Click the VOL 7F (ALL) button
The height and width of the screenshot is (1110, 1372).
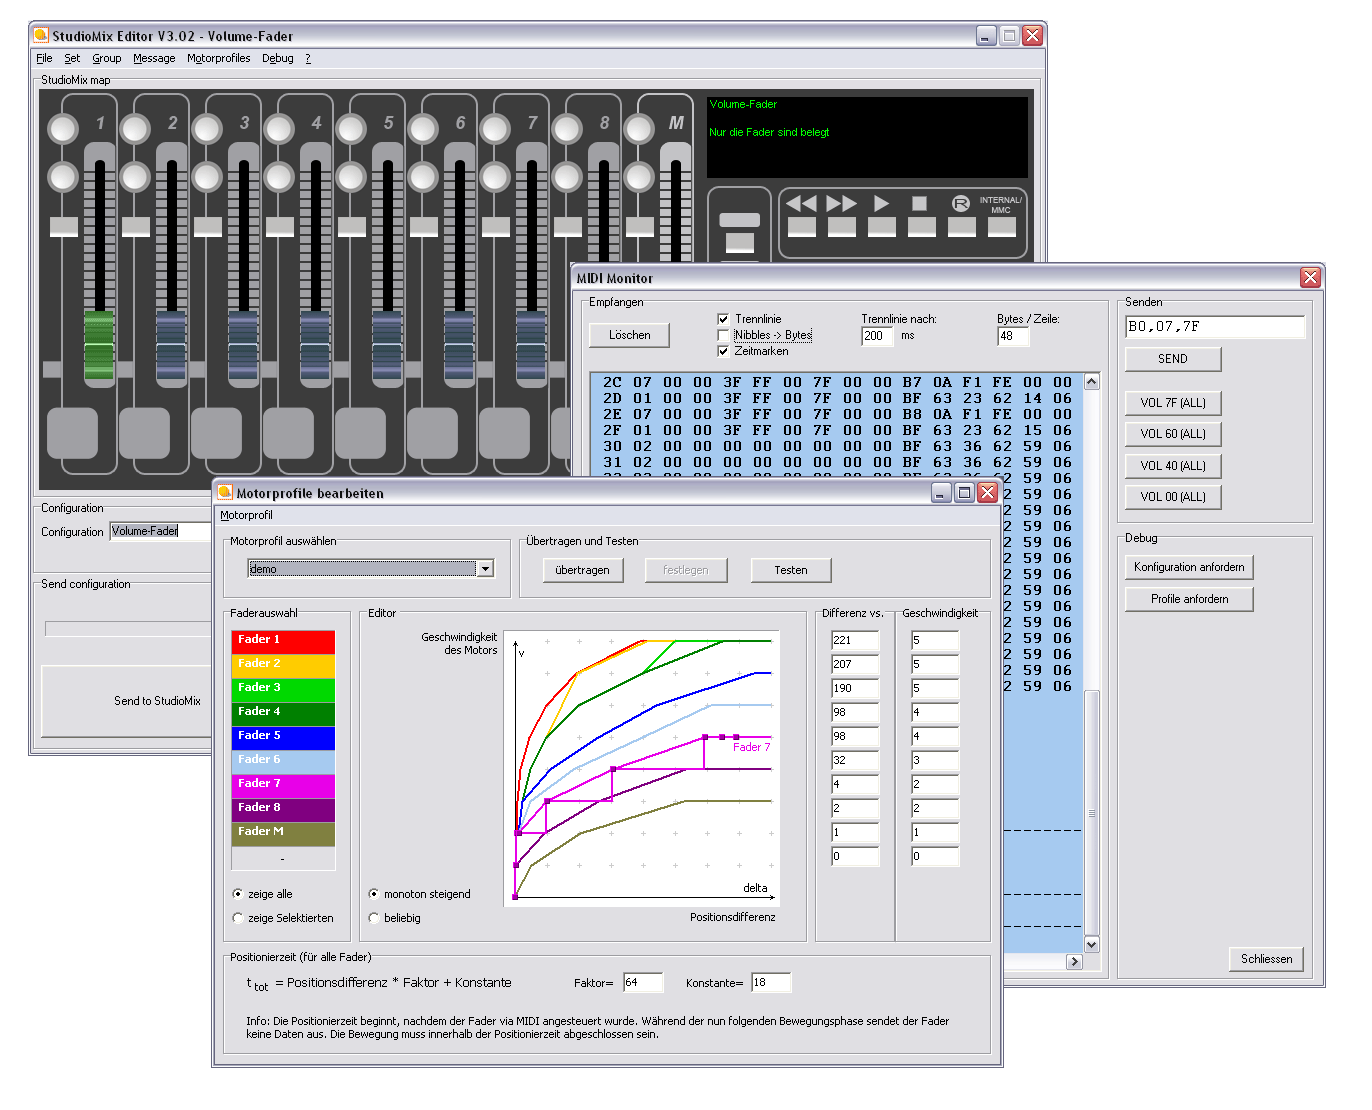point(1173,403)
